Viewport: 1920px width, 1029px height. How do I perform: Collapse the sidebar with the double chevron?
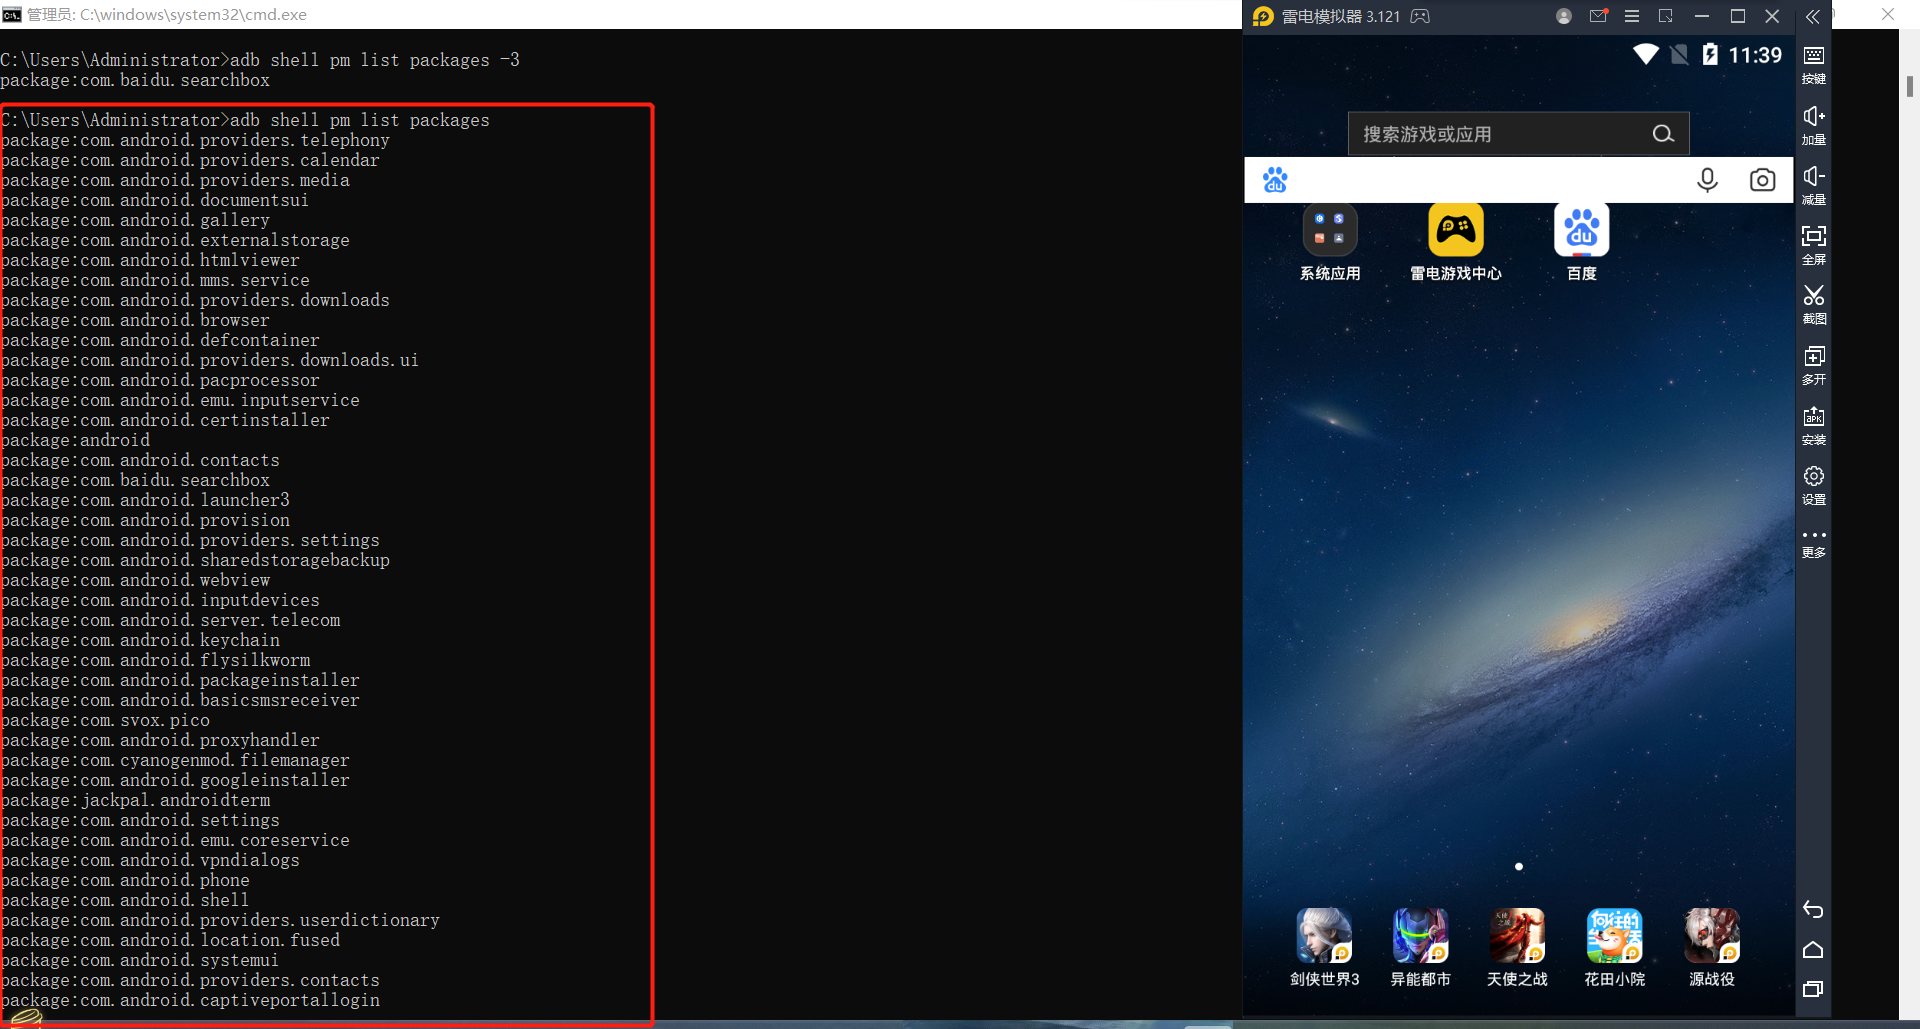click(1813, 16)
